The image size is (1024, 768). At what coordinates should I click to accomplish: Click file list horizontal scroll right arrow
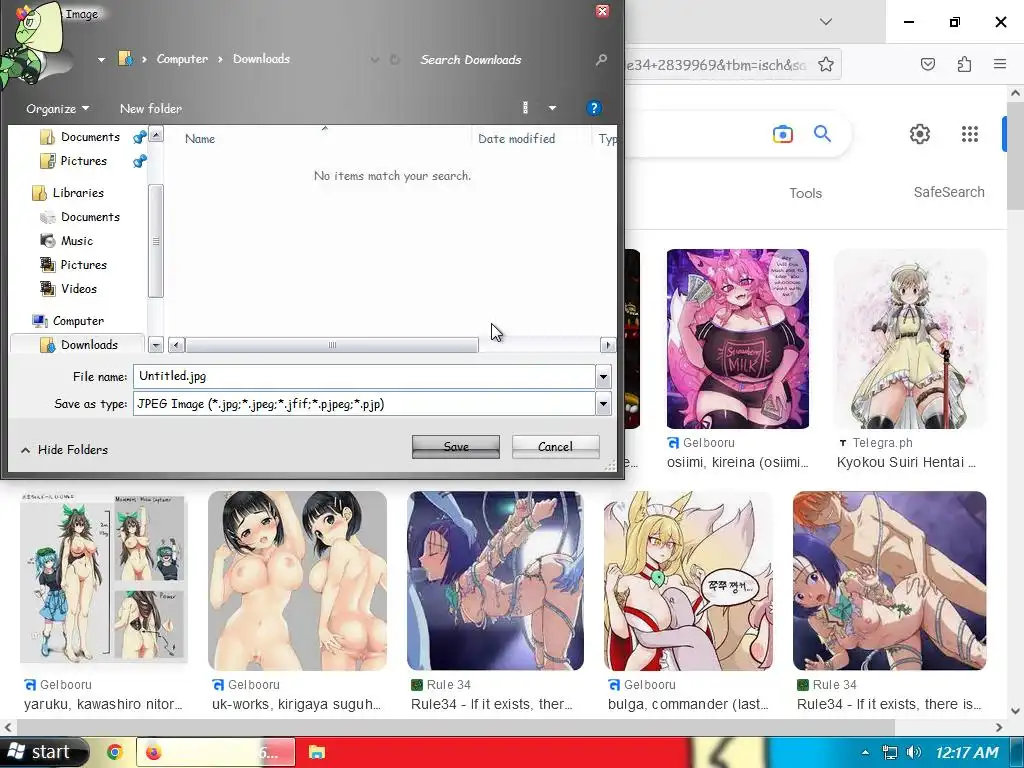[x=608, y=345]
